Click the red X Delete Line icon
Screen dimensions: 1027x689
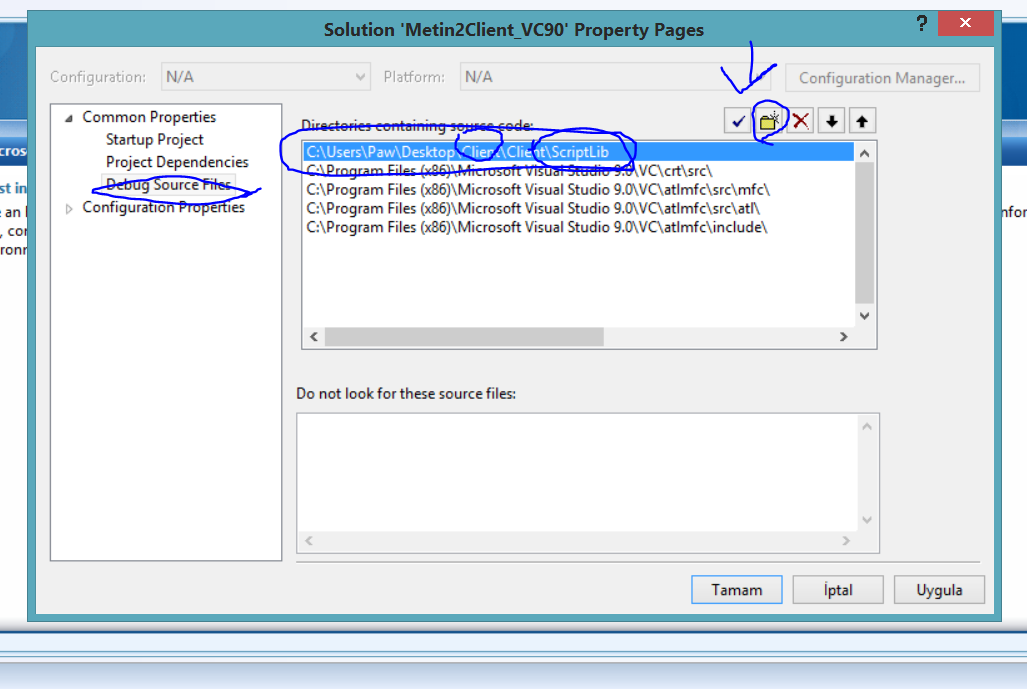[800, 121]
